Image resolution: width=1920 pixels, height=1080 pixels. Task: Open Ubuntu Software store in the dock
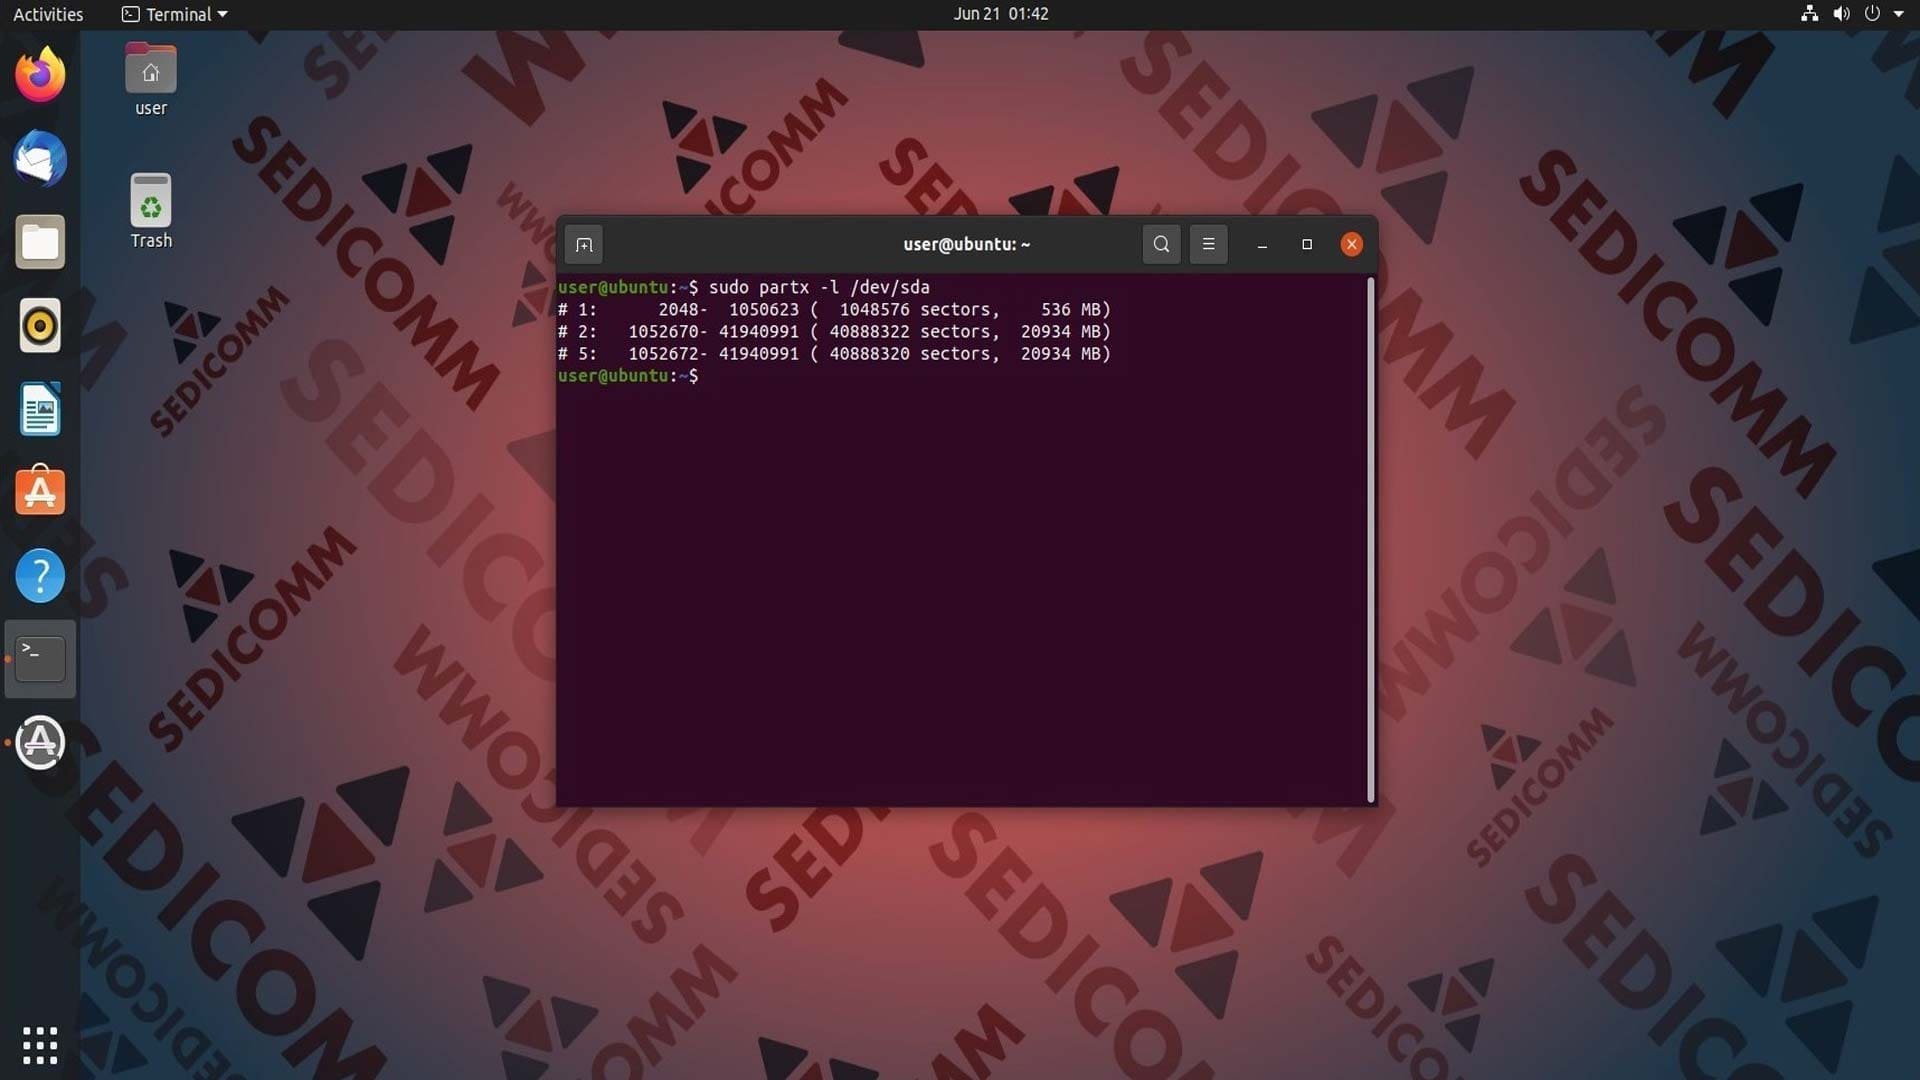click(40, 491)
